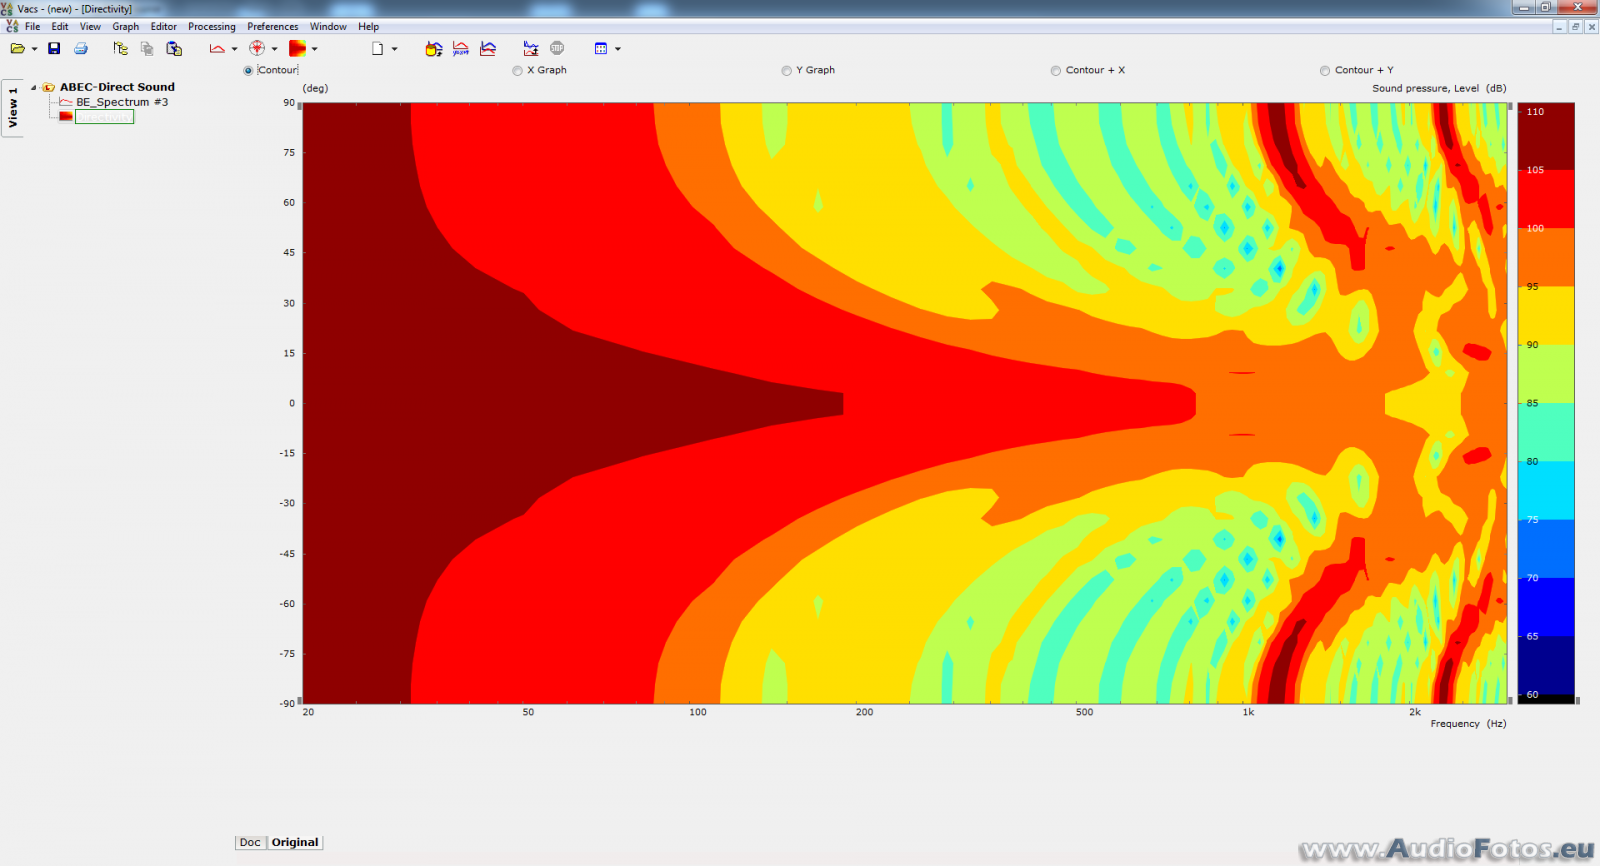Click the (deg) axis unit label
Image resolution: width=1600 pixels, height=866 pixels.
point(315,88)
